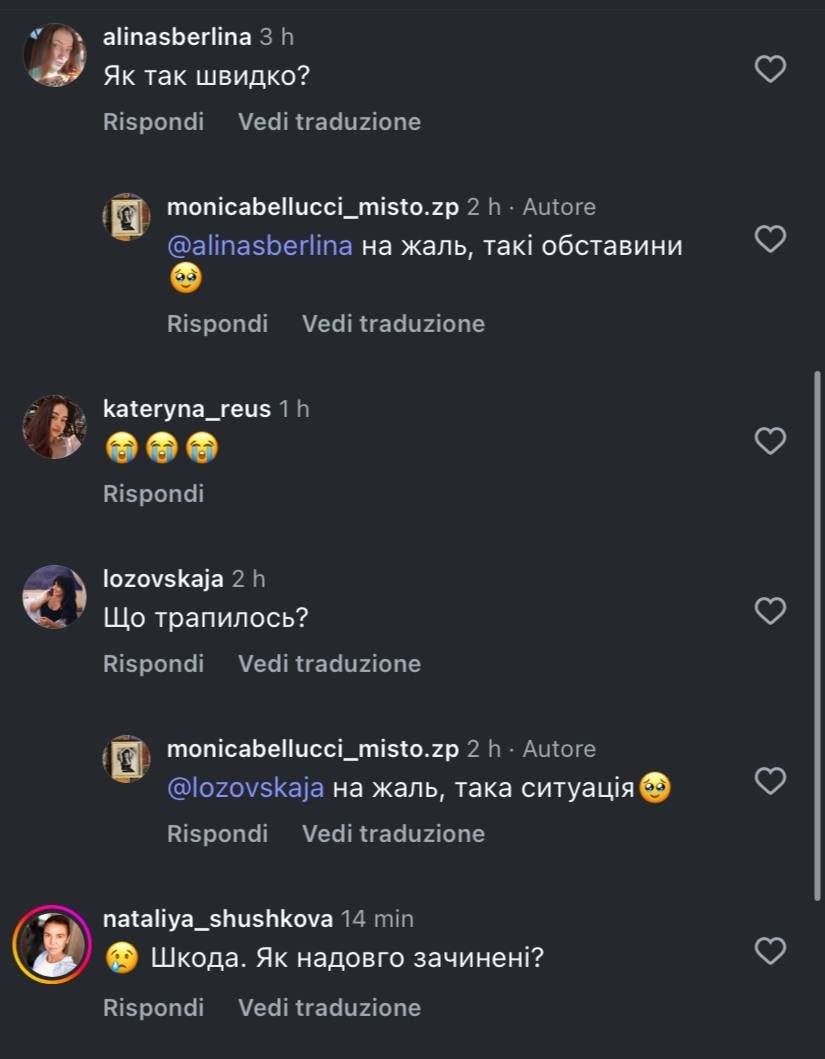Click Rispondi under kateryna_reus's comment

click(x=153, y=494)
